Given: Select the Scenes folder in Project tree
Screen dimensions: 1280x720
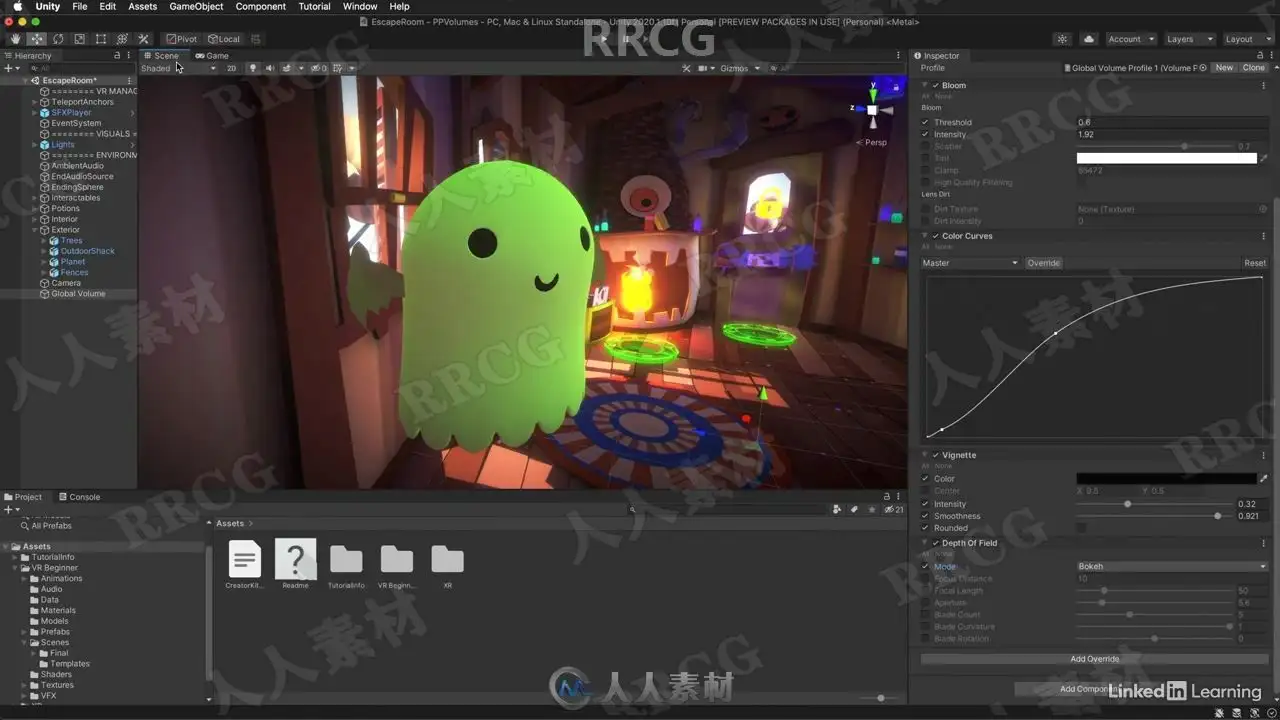Looking at the screenshot, I should pyautogui.click(x=55, y=643).
